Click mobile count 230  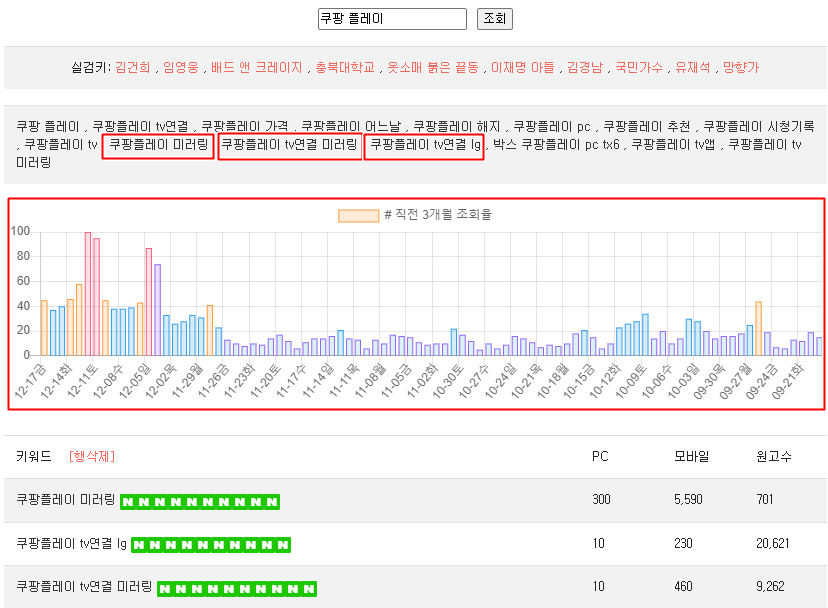coord(683,543)
